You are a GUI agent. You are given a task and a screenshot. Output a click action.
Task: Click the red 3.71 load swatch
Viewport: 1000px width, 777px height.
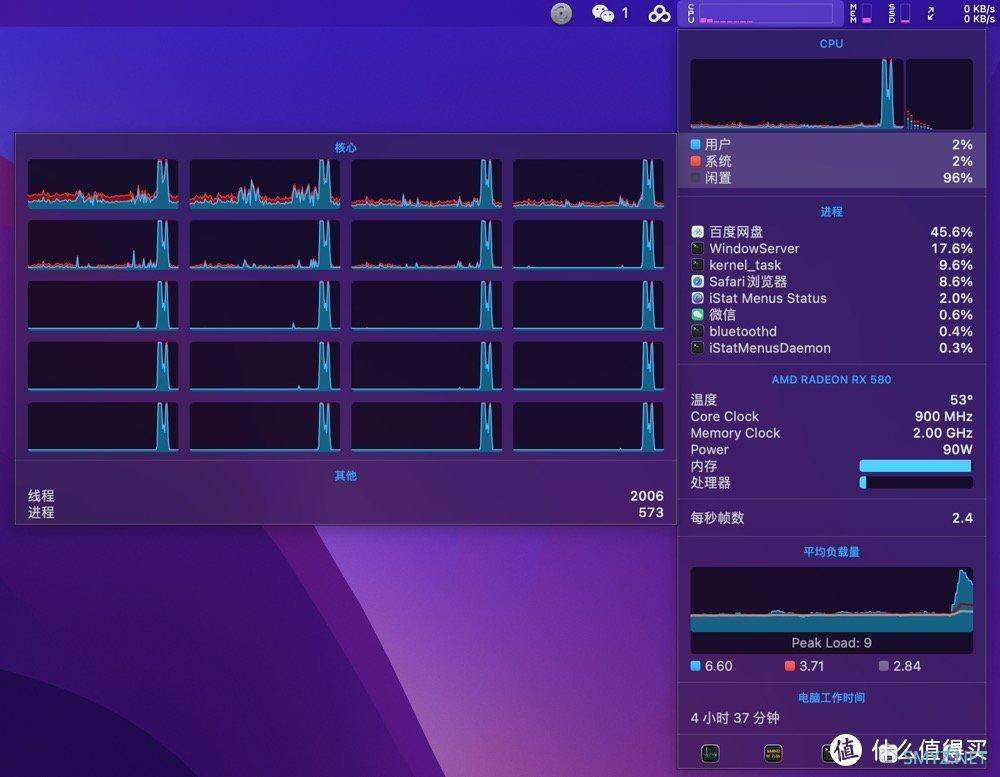pyautogui.click(x=790, y=666)
